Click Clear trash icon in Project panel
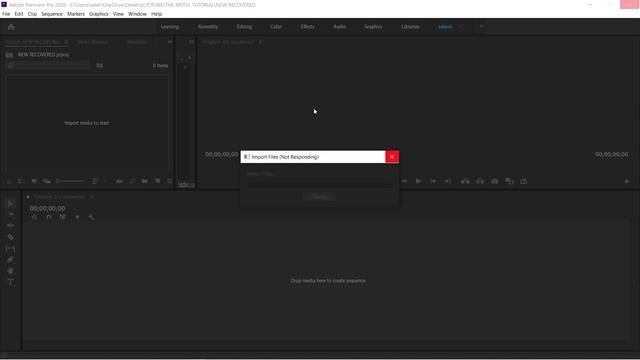This screenshot has width=640, height=360. tap(170, 181)
